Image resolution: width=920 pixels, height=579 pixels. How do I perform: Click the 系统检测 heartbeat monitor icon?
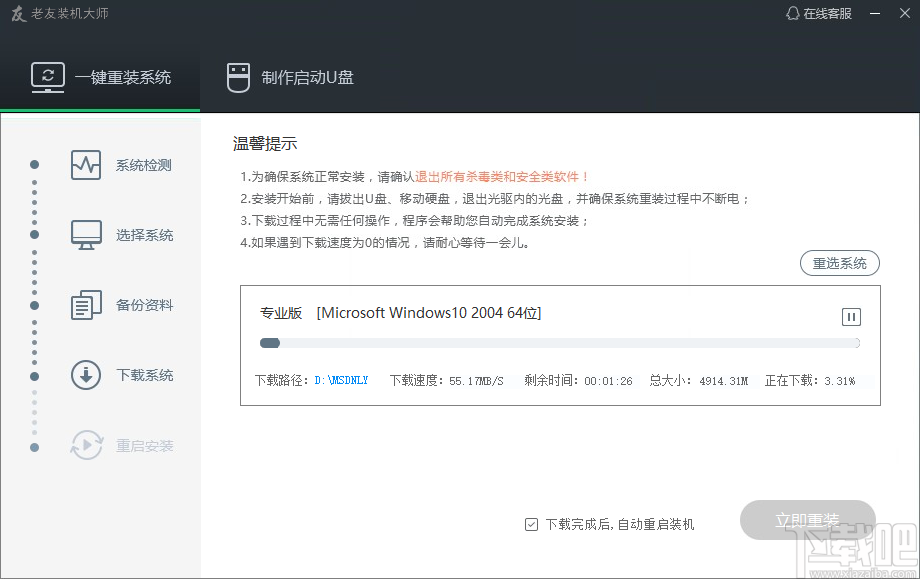point(86,165)
